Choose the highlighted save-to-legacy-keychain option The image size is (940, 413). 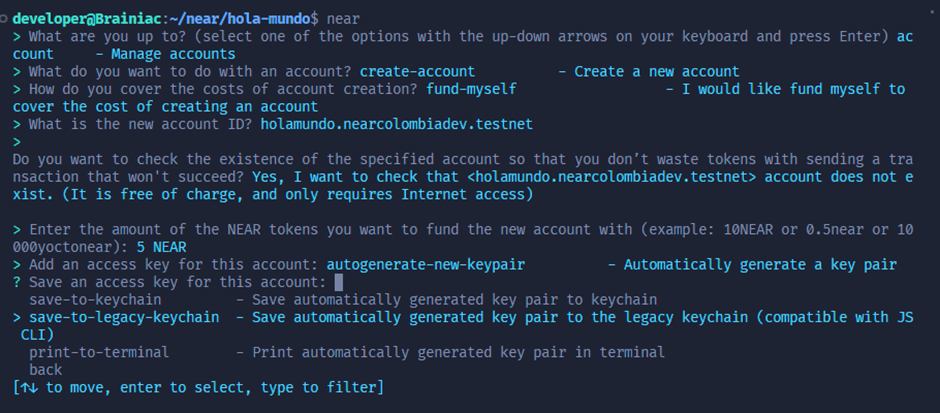click(x=125, y=317)
